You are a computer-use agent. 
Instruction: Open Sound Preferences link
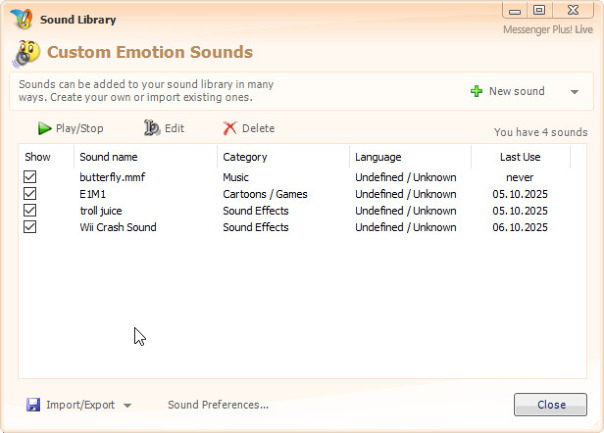[218, 405]
